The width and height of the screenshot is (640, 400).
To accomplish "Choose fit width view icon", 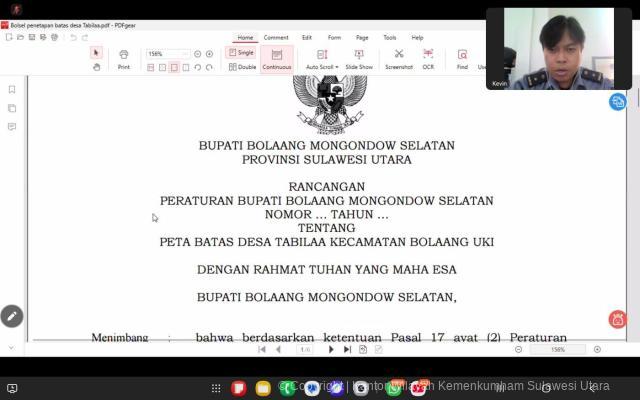I will click(x=174, y=67).
